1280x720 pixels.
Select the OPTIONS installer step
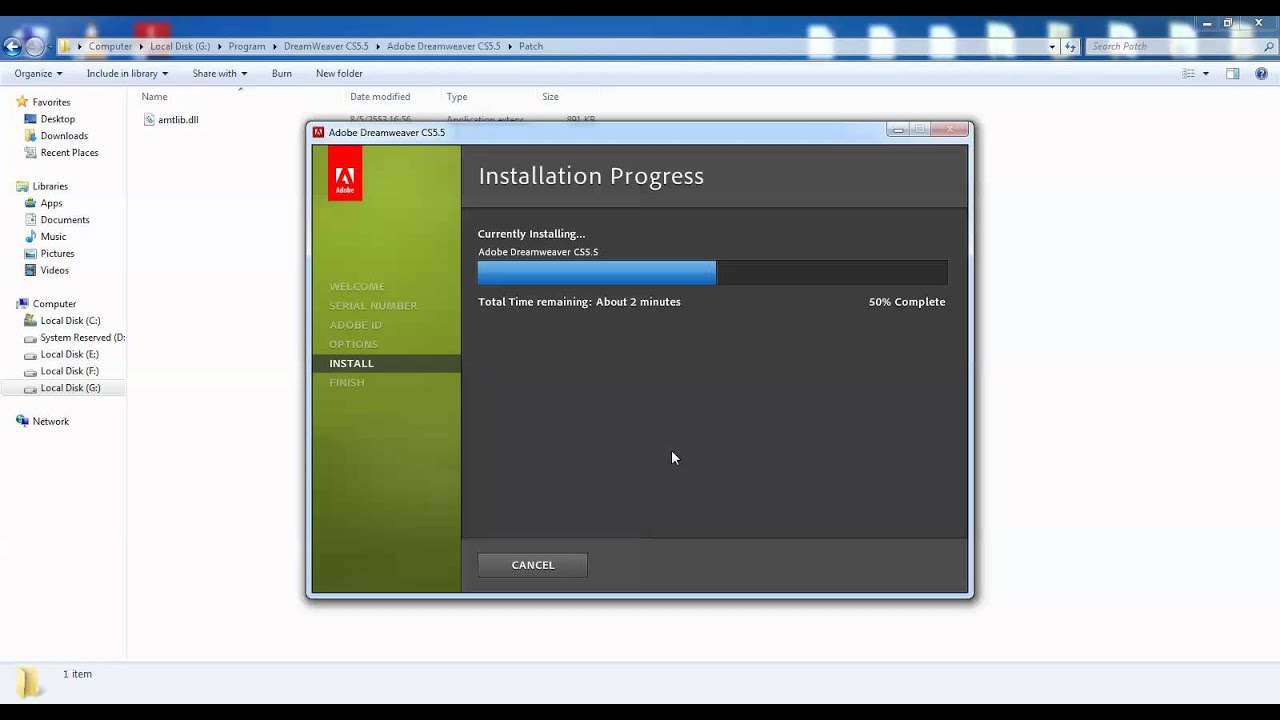pyautogui.click(x=353, y=344)
